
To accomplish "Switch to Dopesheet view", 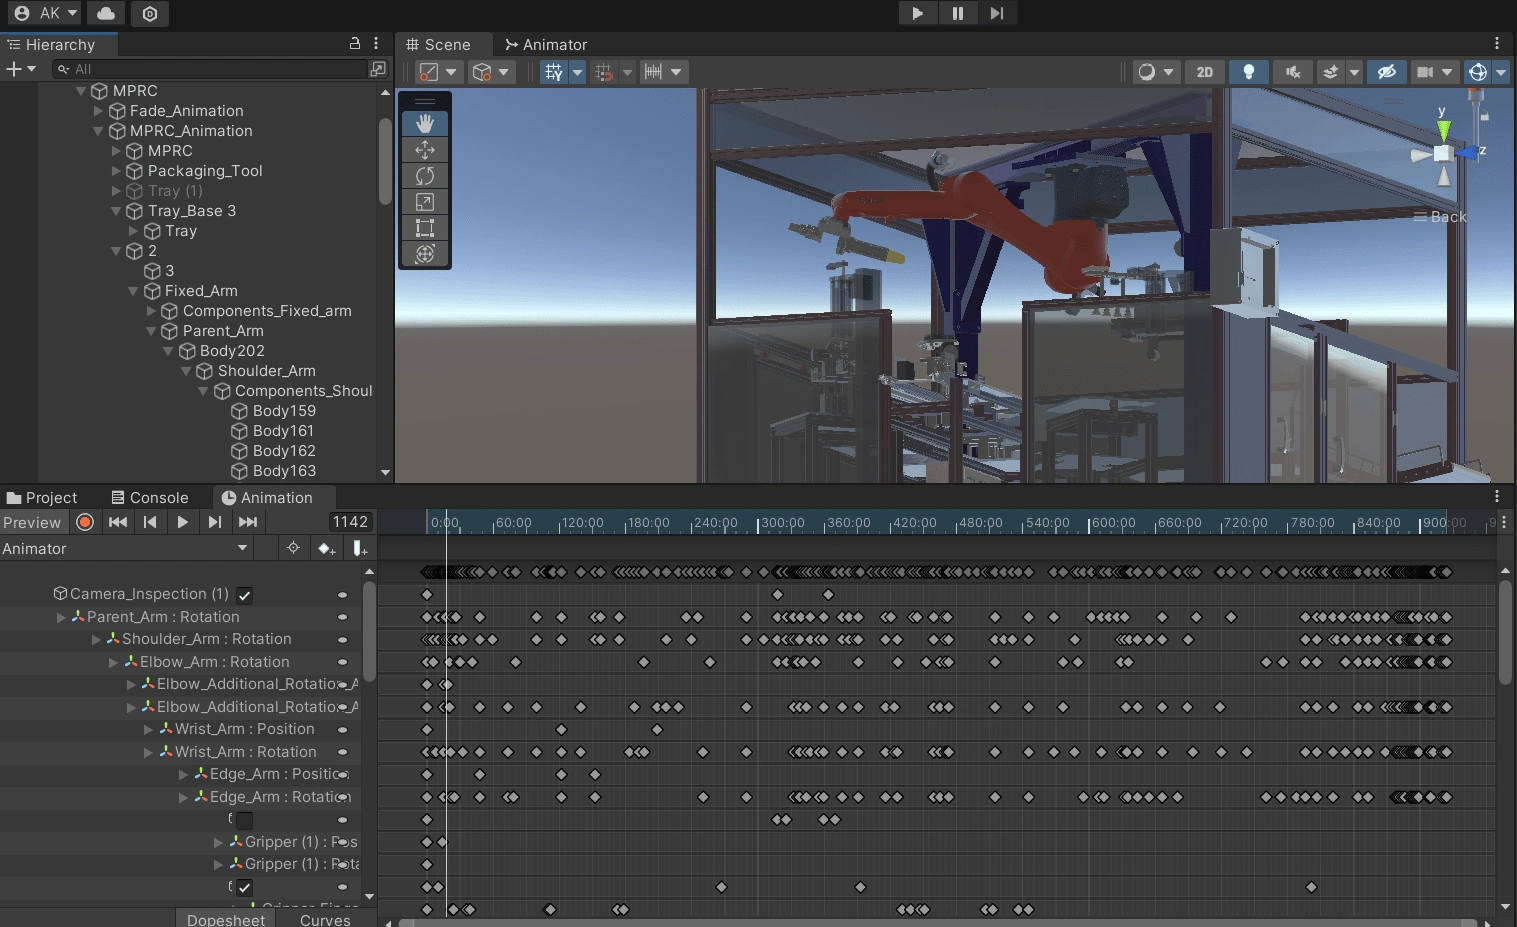I will (x=226, y=919).
